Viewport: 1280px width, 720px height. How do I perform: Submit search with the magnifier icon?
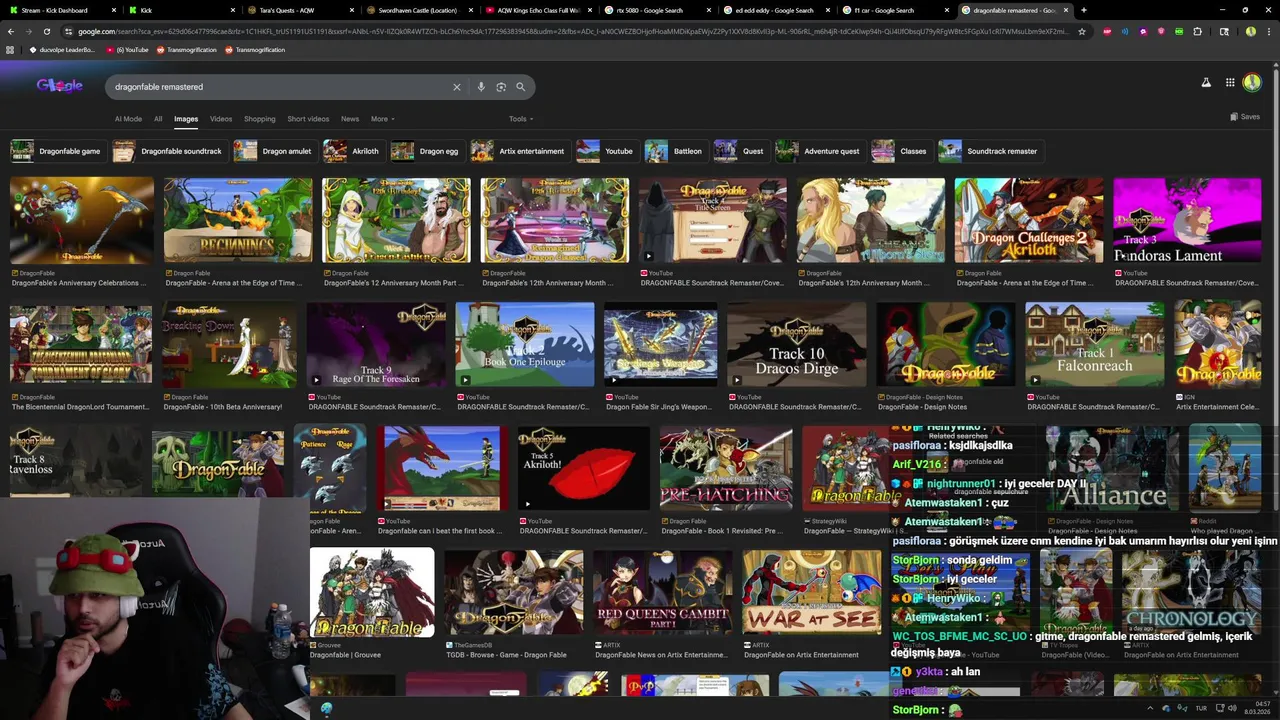pos(520,87)
